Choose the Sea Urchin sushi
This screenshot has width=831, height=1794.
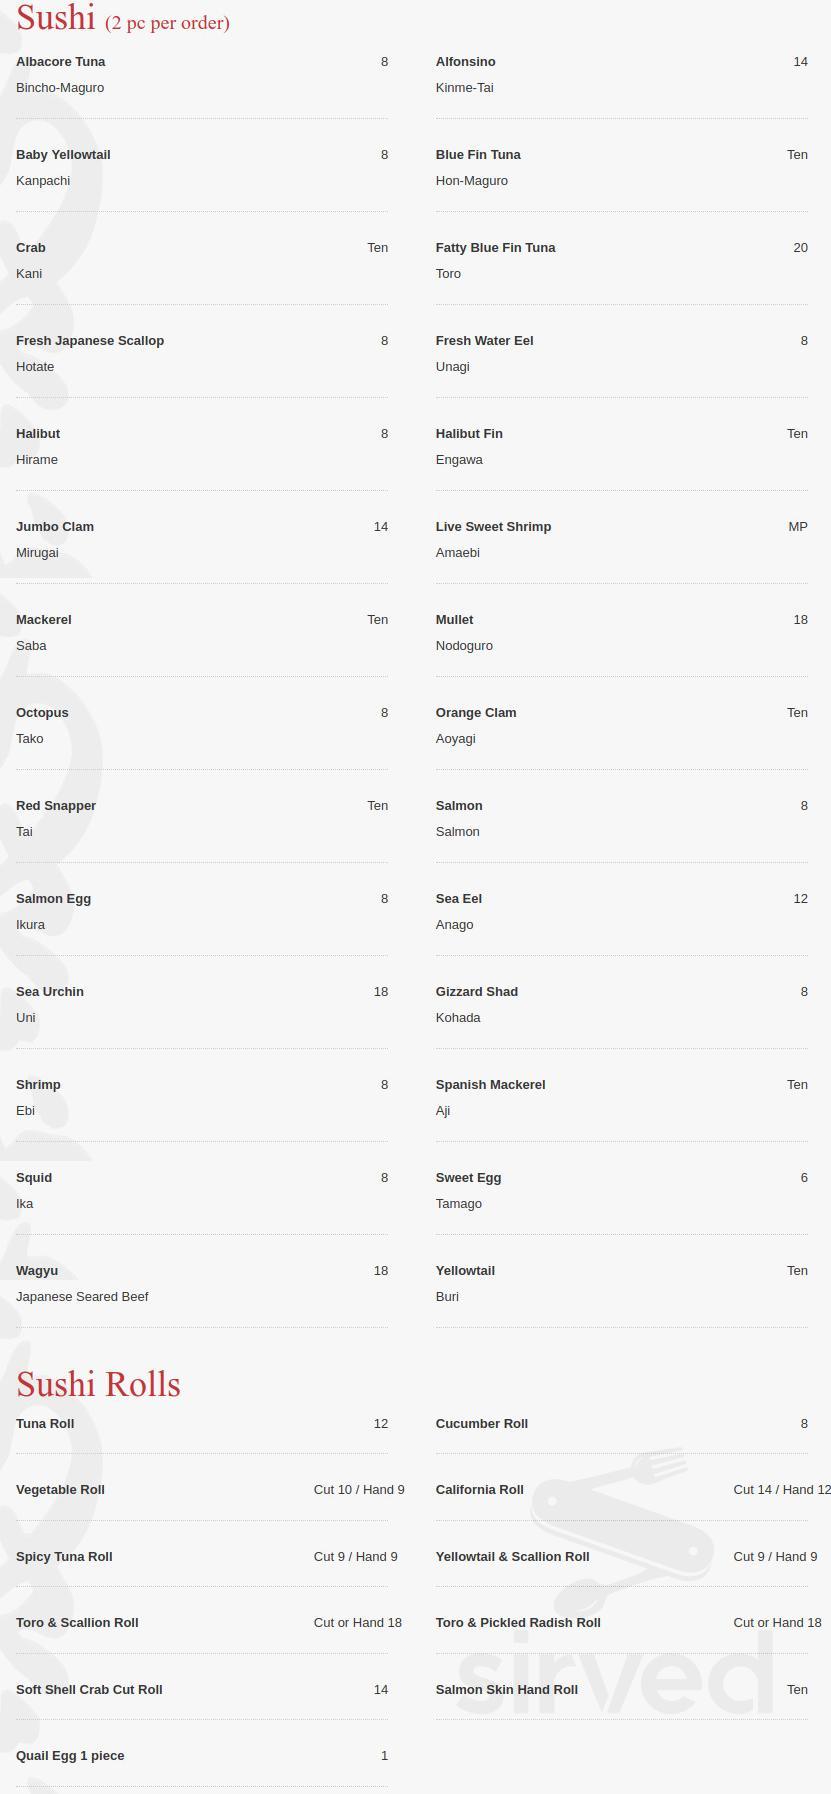[50, 992]
